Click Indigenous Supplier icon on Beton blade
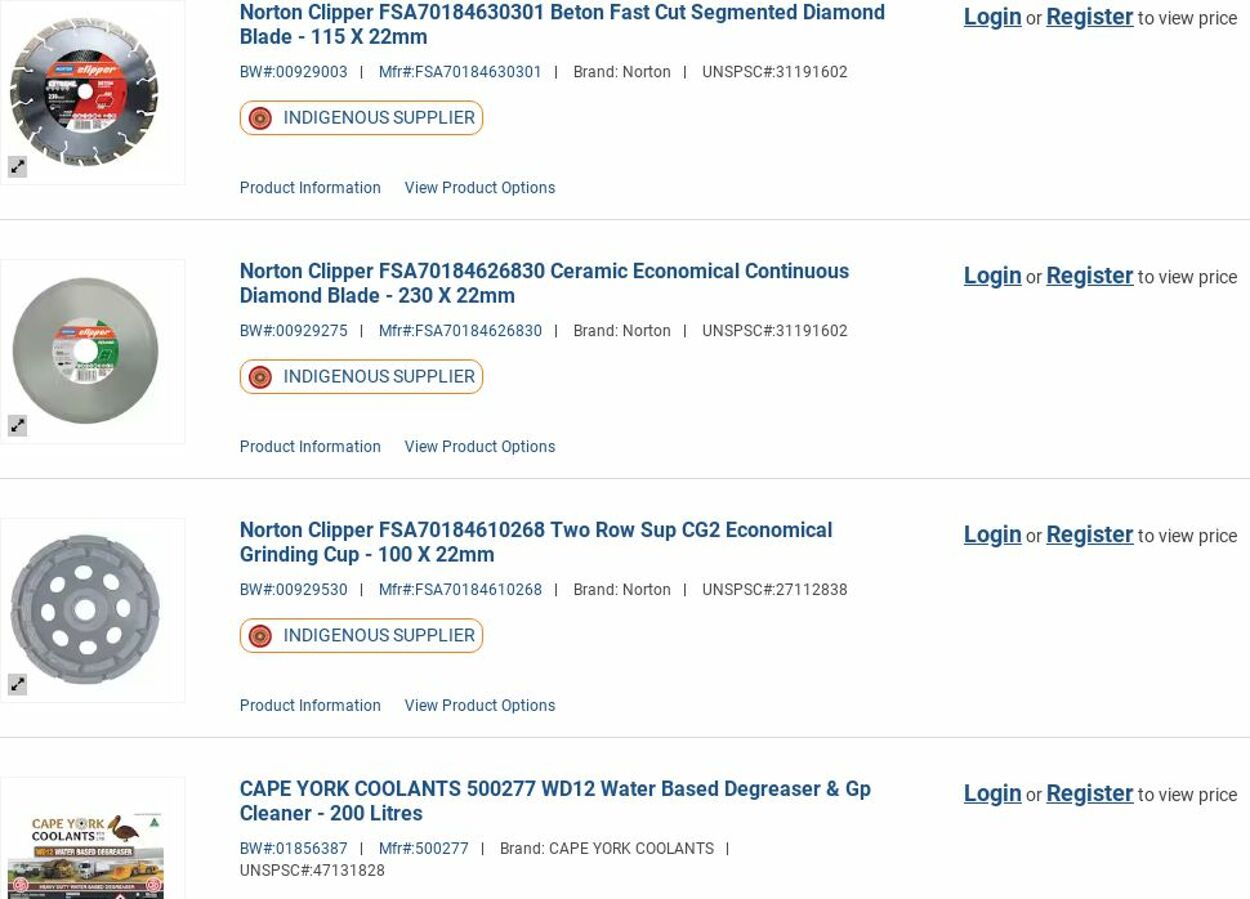 coord(260,118)
